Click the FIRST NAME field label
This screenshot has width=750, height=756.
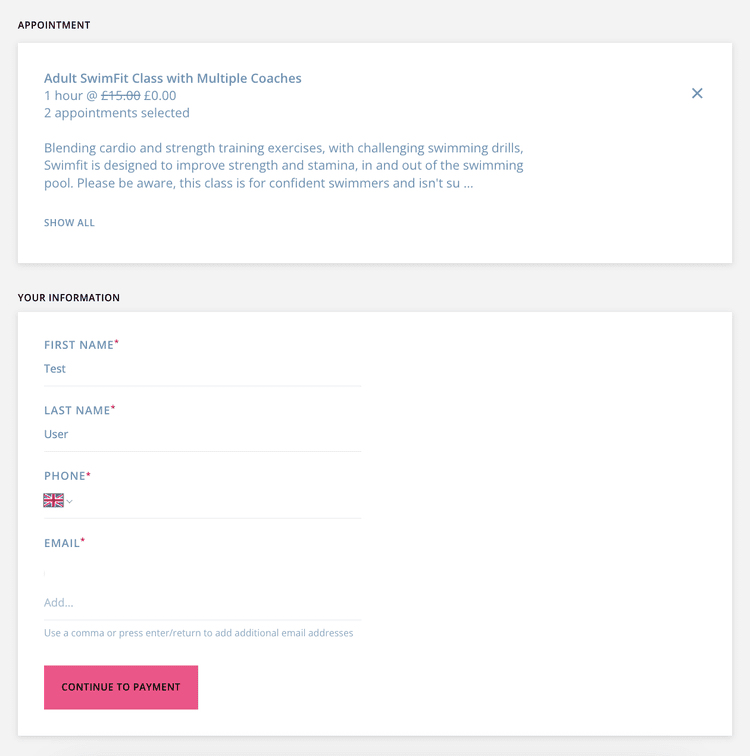tap(81, 345)
